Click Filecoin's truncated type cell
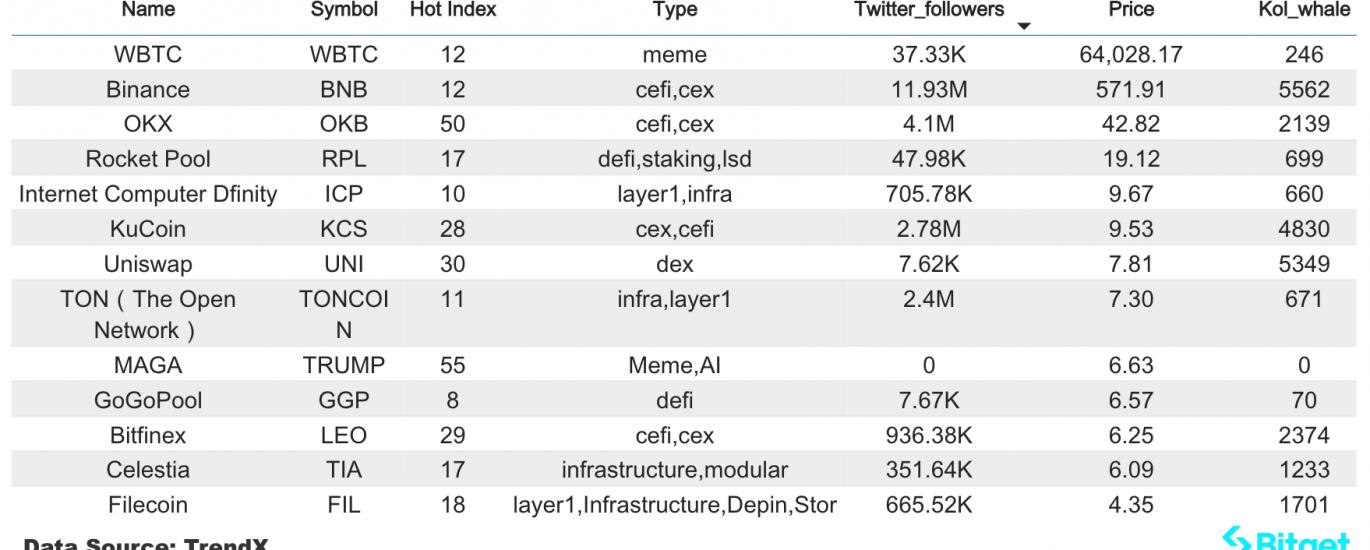Image resolution: width=1370 pixels, height=550 pixels. pos(675,505)
